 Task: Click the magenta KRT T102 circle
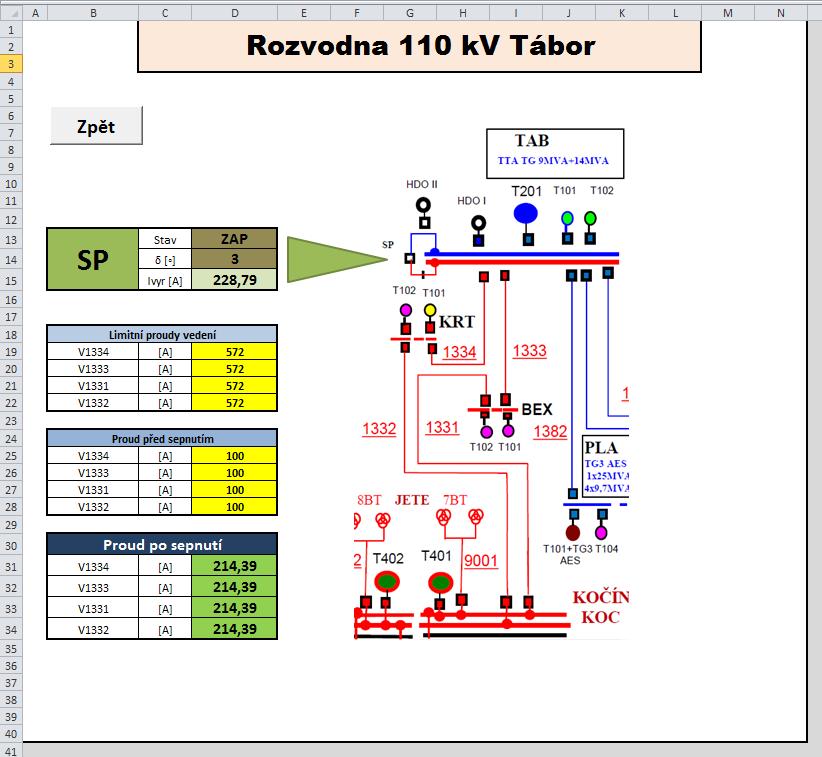tap(406, 310)
